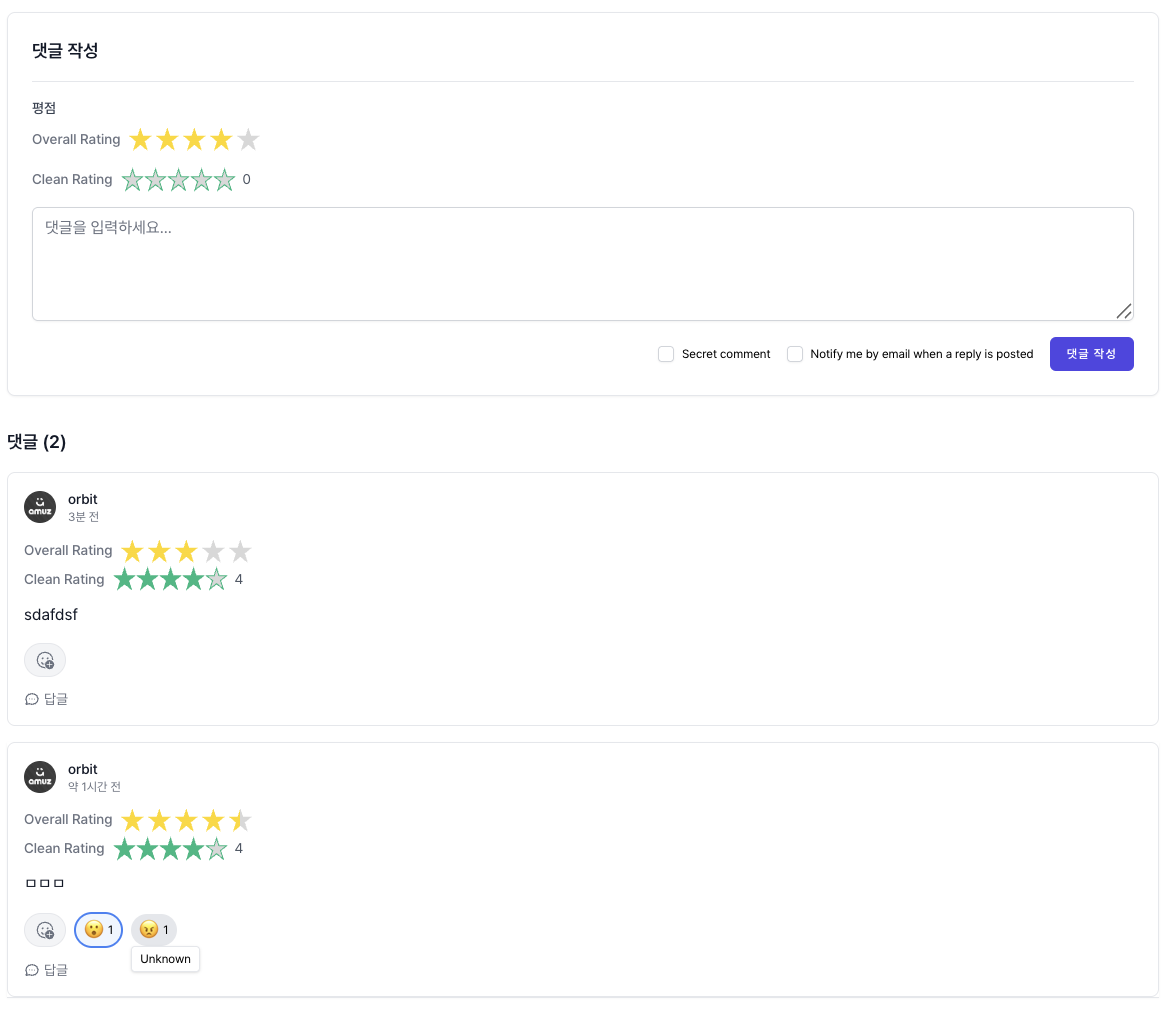
Task: Add emoji reaction to 'sdafdsf' comment
Action: (45, 660)
